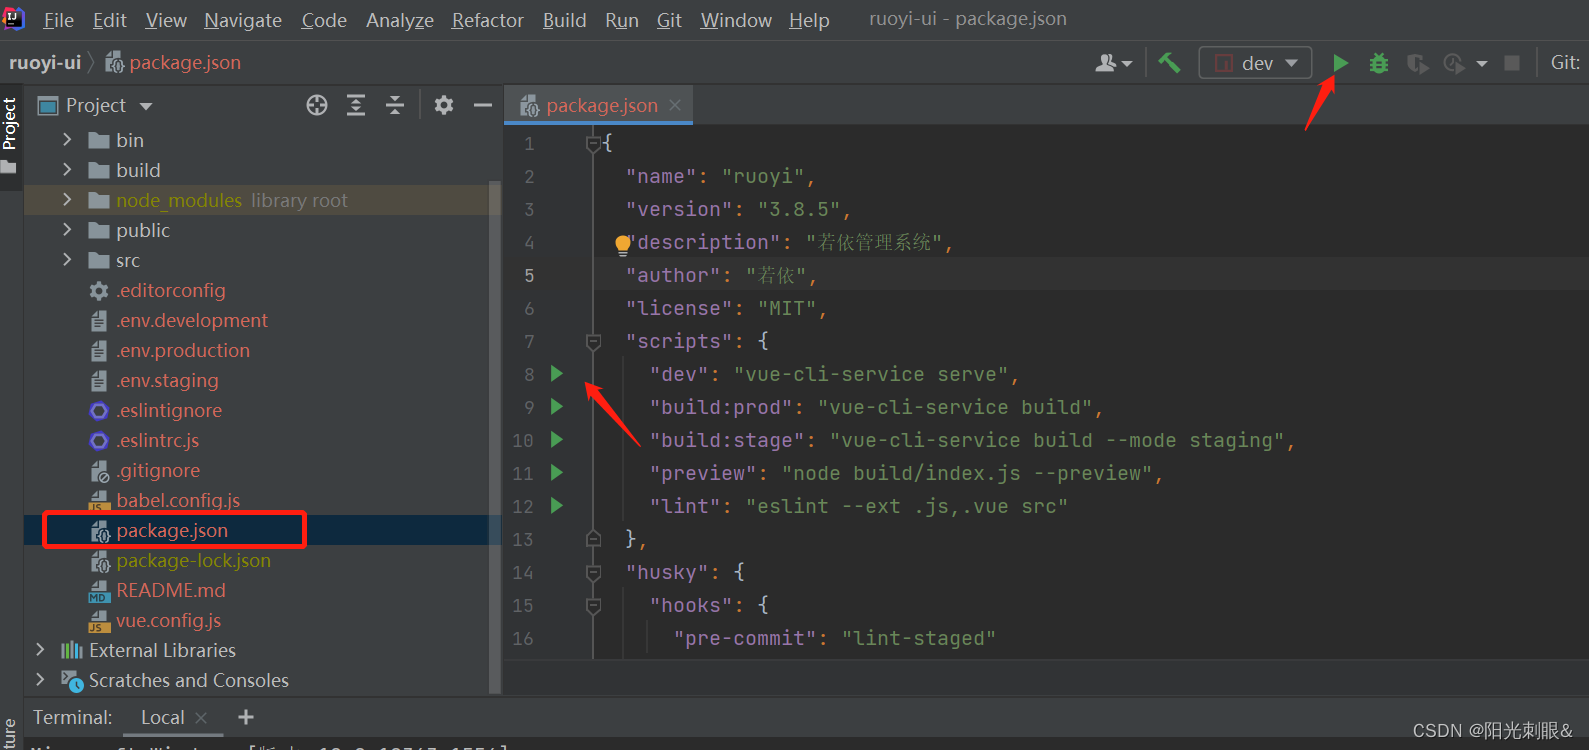Select .env.development file
The image size is (1589, 750).
[192, 320]
